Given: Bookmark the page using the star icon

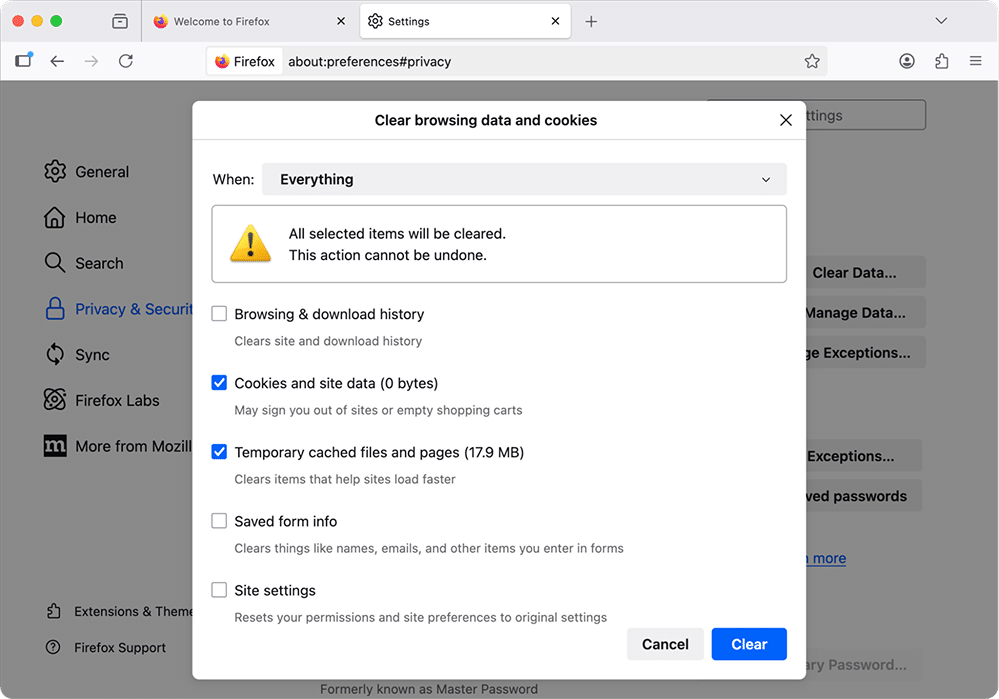Looking at the screenshot, I should click(812, 61).
